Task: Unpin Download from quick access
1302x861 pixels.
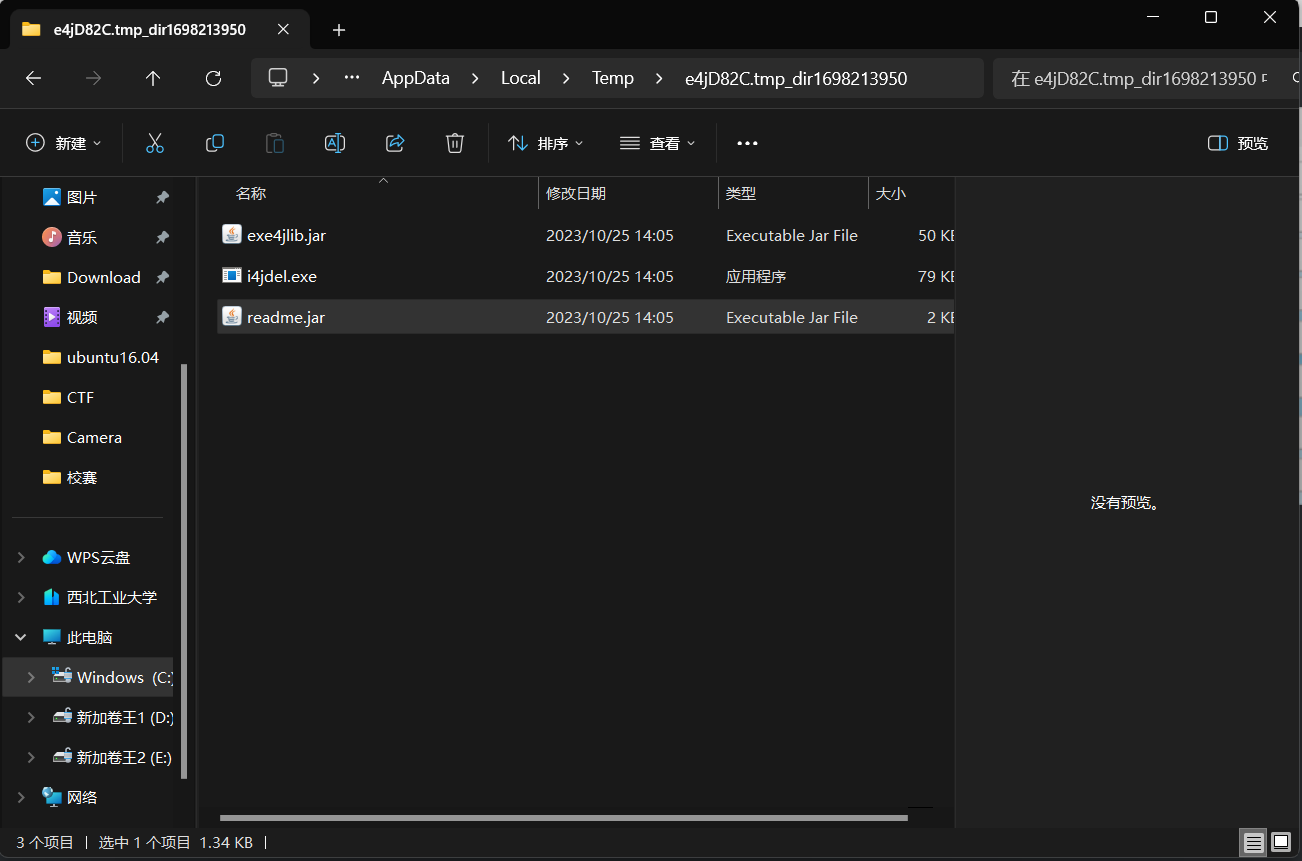Action: coord(162,278)
